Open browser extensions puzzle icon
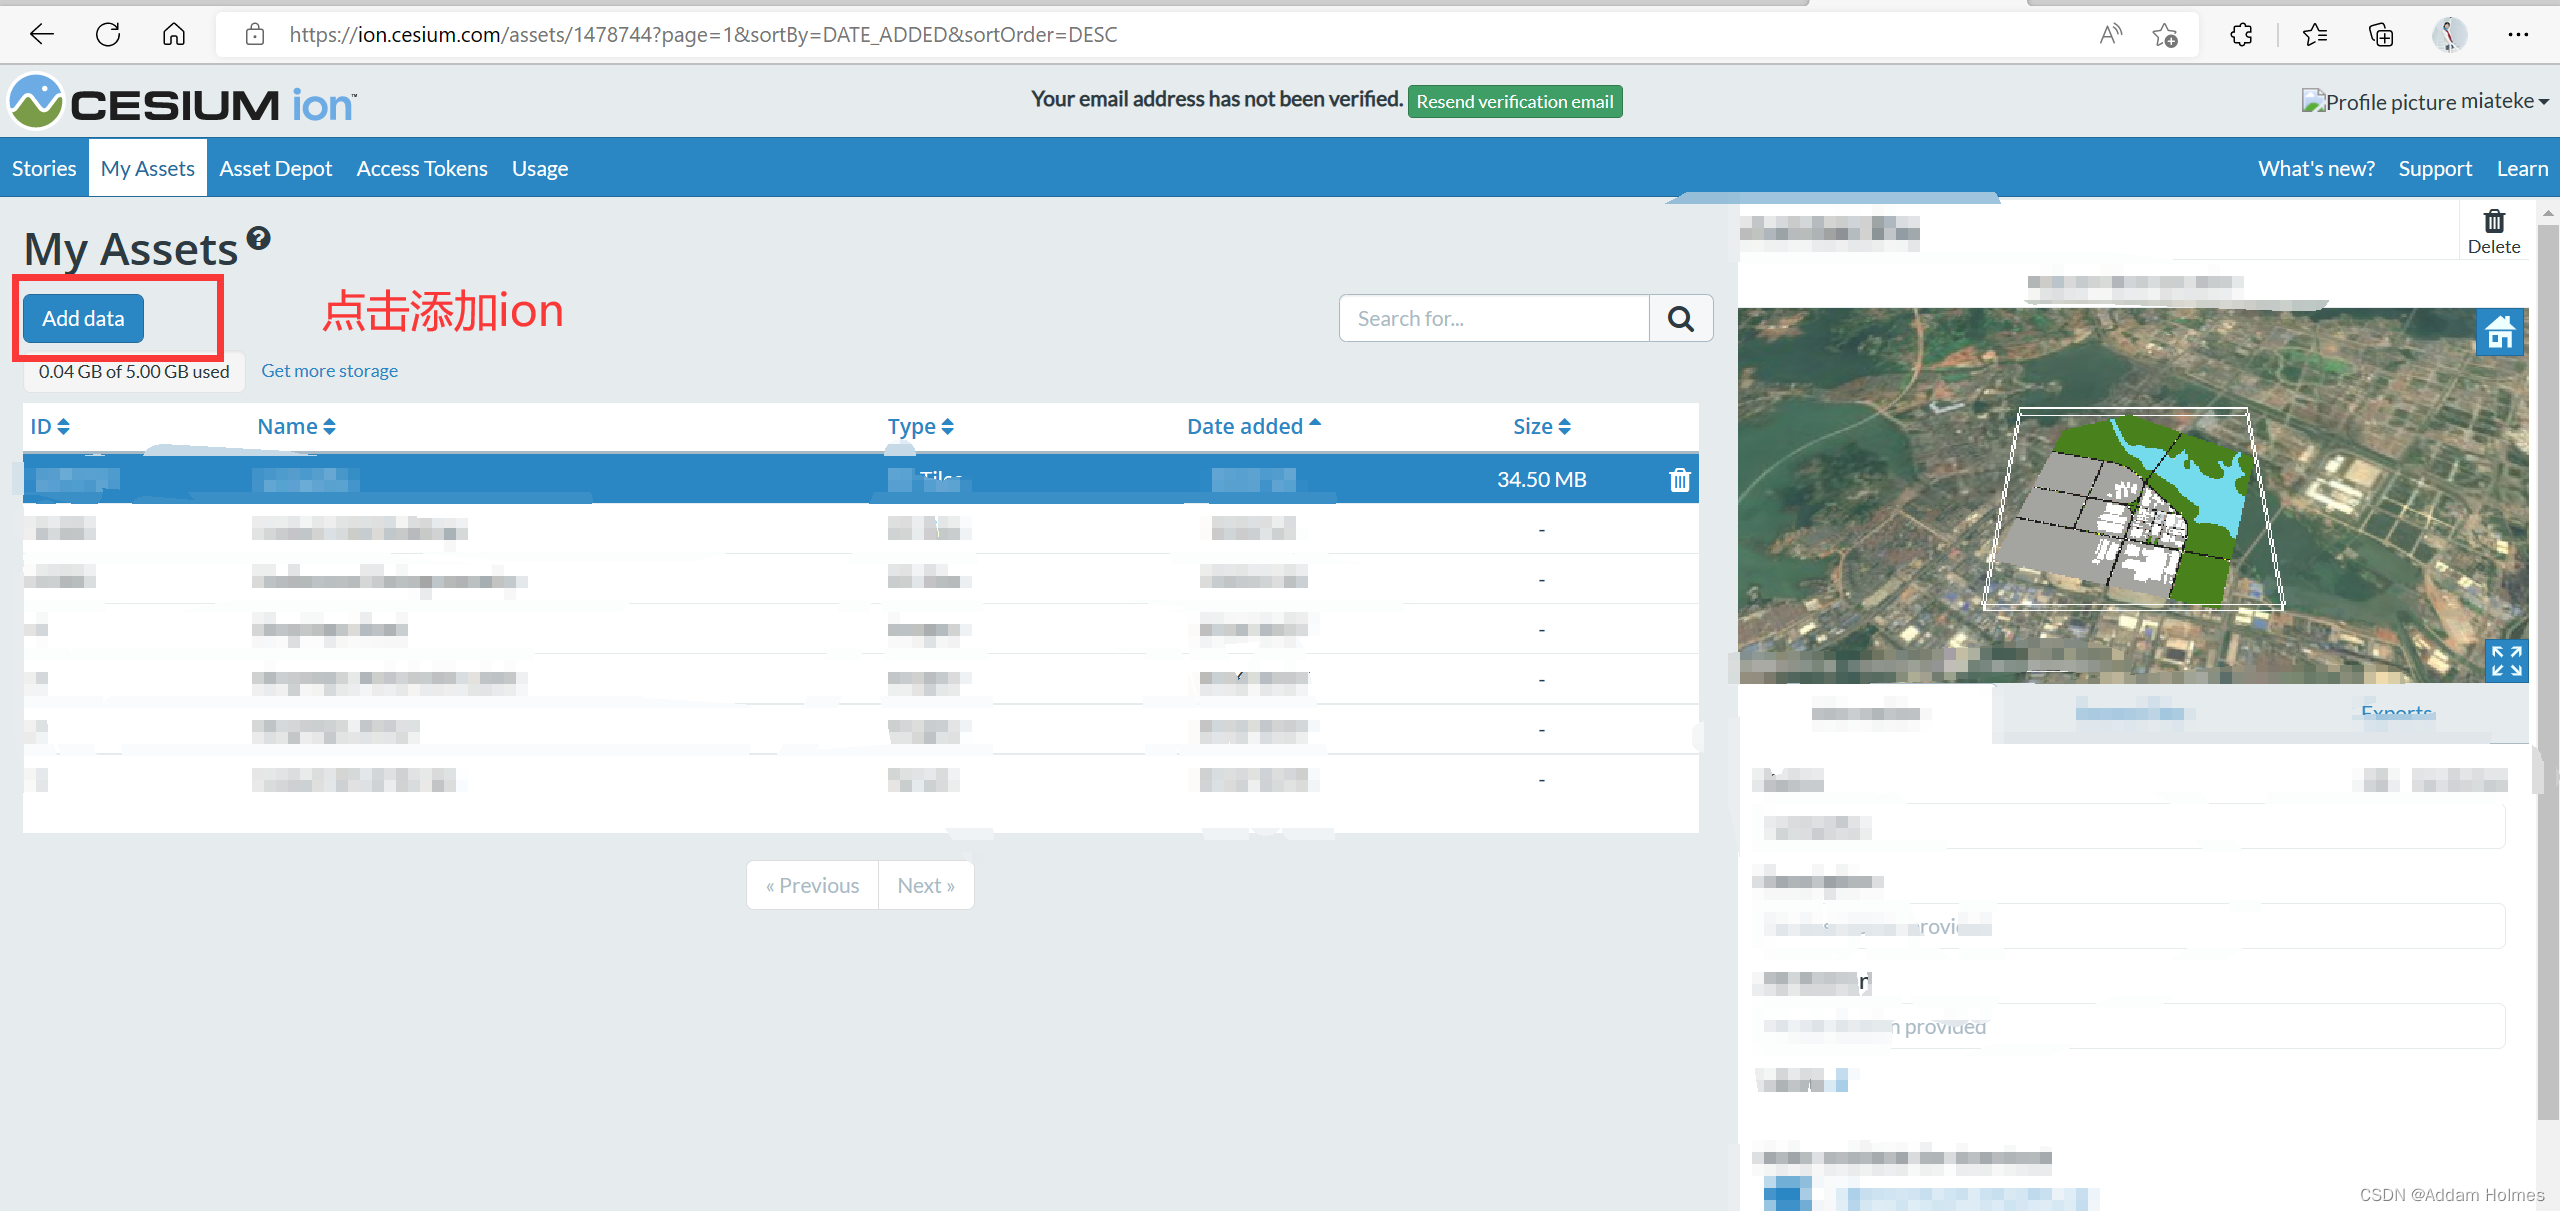 pos(2241,35)
